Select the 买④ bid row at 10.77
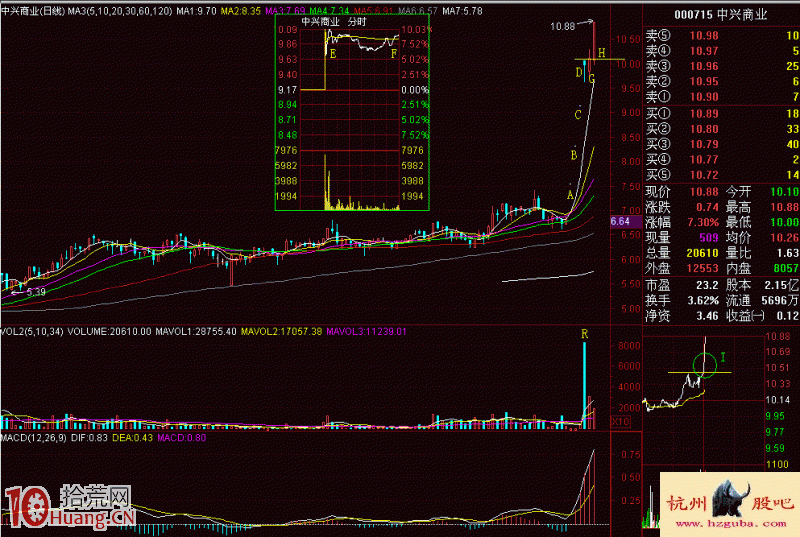Image resolution: width=800 pixels, height=537 pixels. click(x=721, y=160)
